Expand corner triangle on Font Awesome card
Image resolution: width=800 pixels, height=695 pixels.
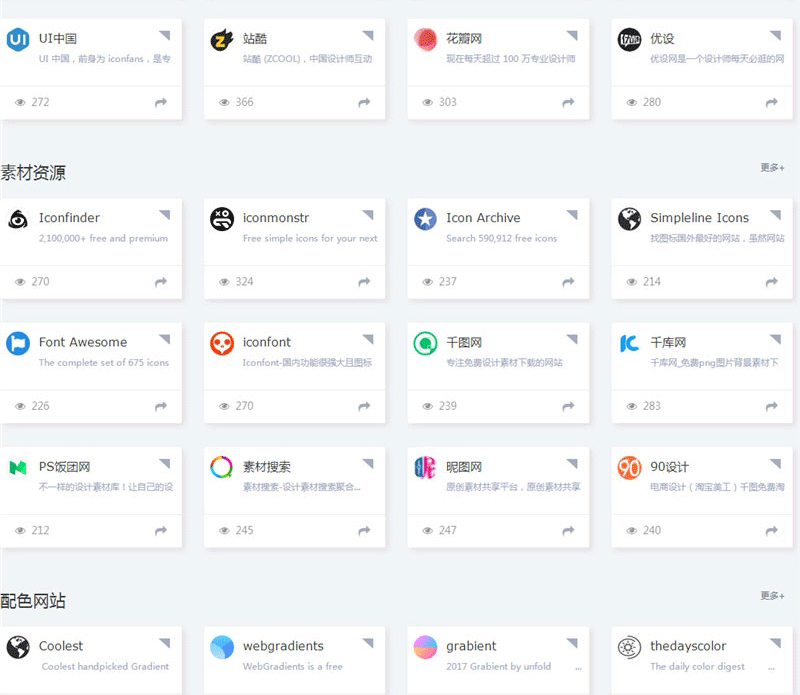coord(165,339)
